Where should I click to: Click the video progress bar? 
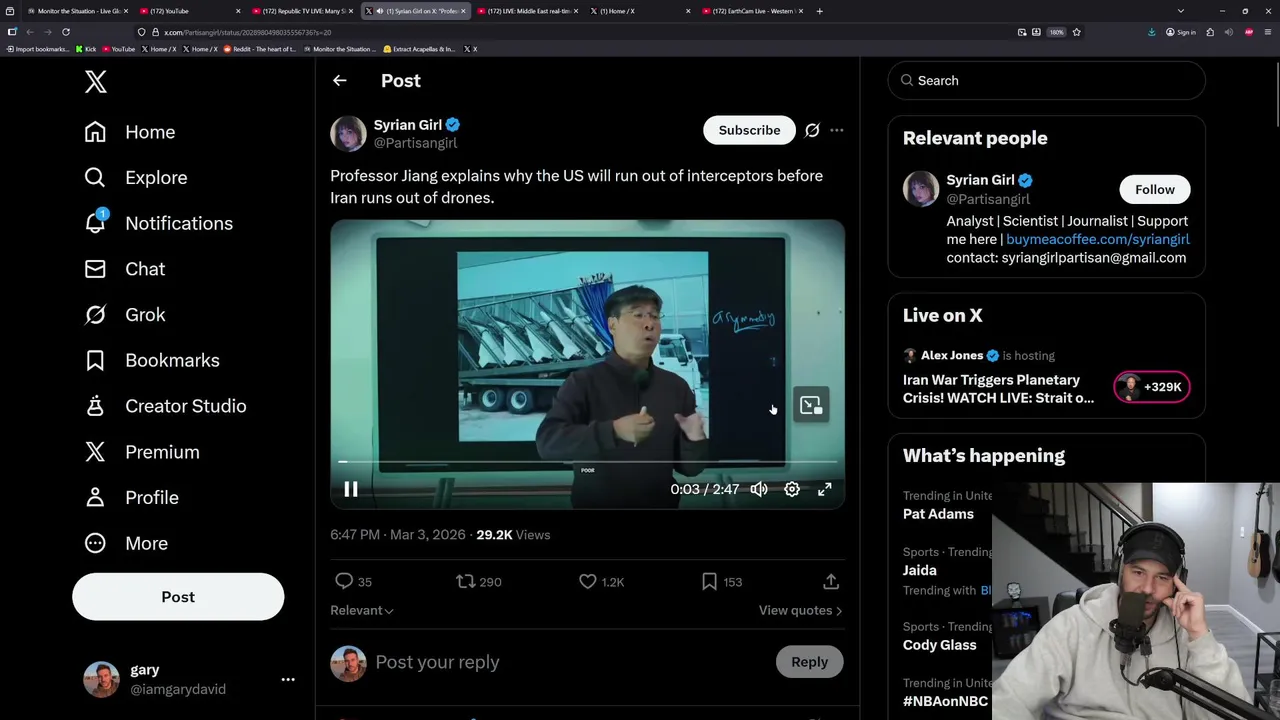[588, 462]
